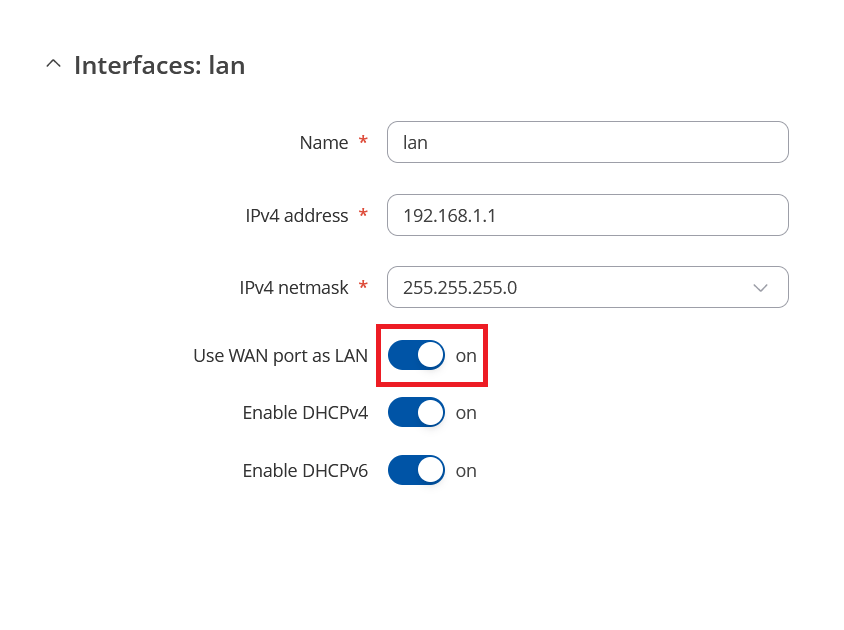Click the asterisk beside IPv4 address label

point(362,215)
